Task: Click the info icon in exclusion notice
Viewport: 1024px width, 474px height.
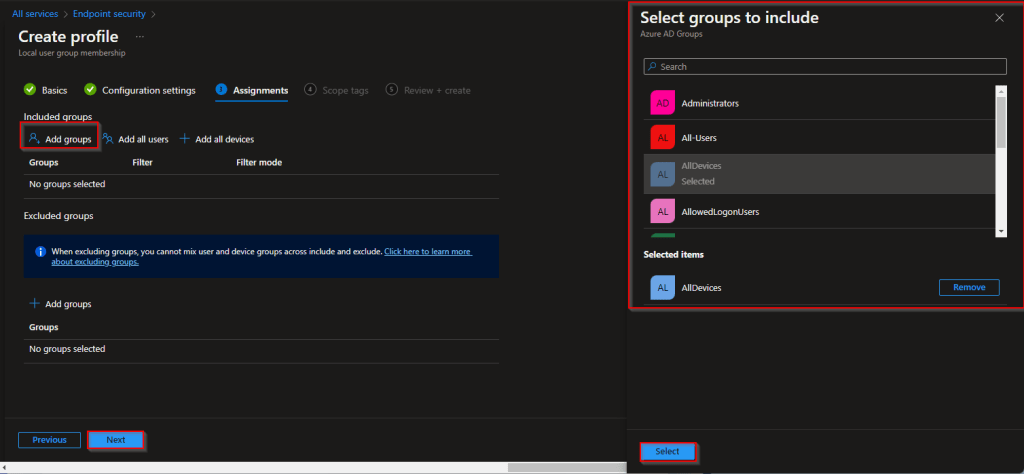Action: [x=40, y=252]
